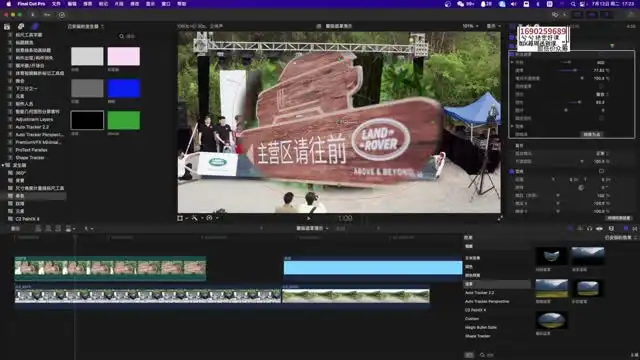The width and height of the screenshot is (640, 360).
Task: Collapse the 发生器 sidebar category
Action: [4, 165]
